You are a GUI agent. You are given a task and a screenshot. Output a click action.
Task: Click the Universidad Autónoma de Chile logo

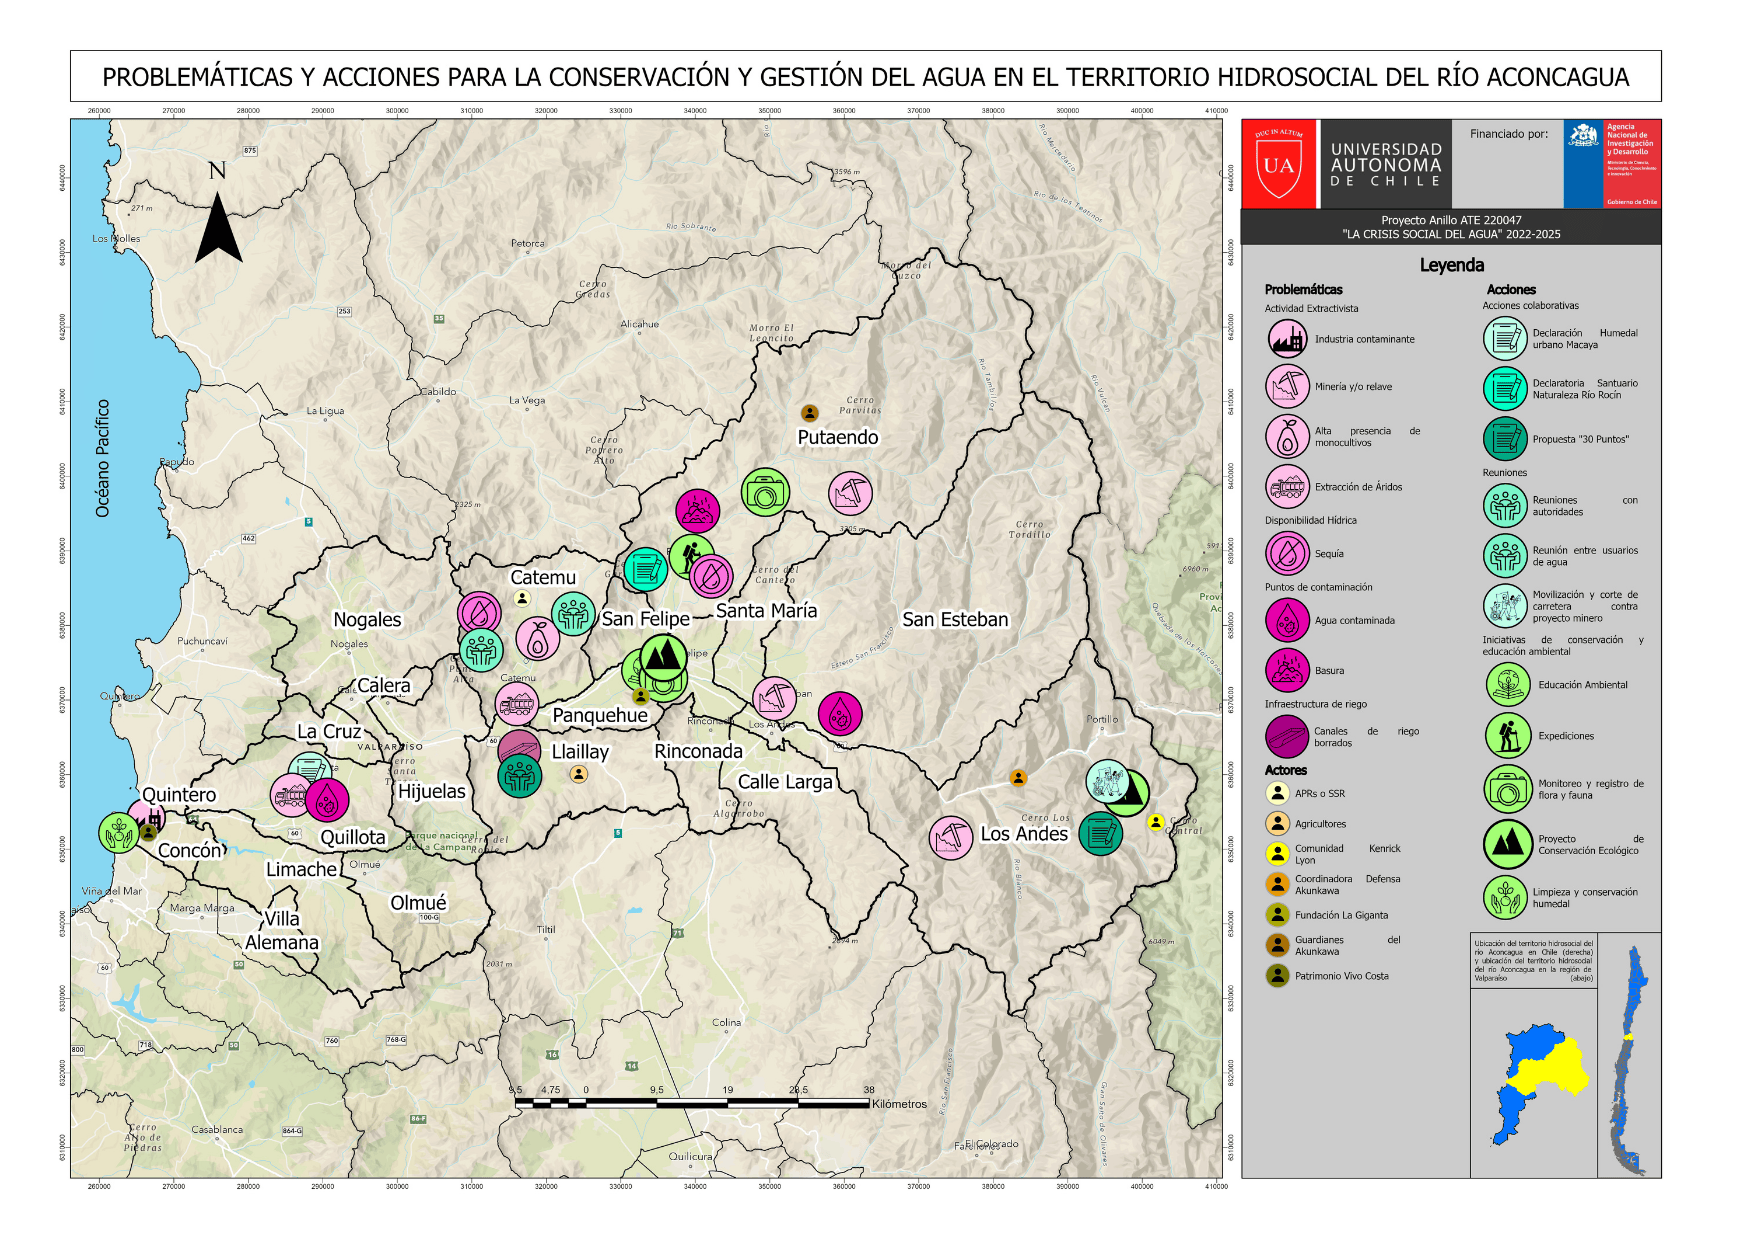[x=1346, y=164]
